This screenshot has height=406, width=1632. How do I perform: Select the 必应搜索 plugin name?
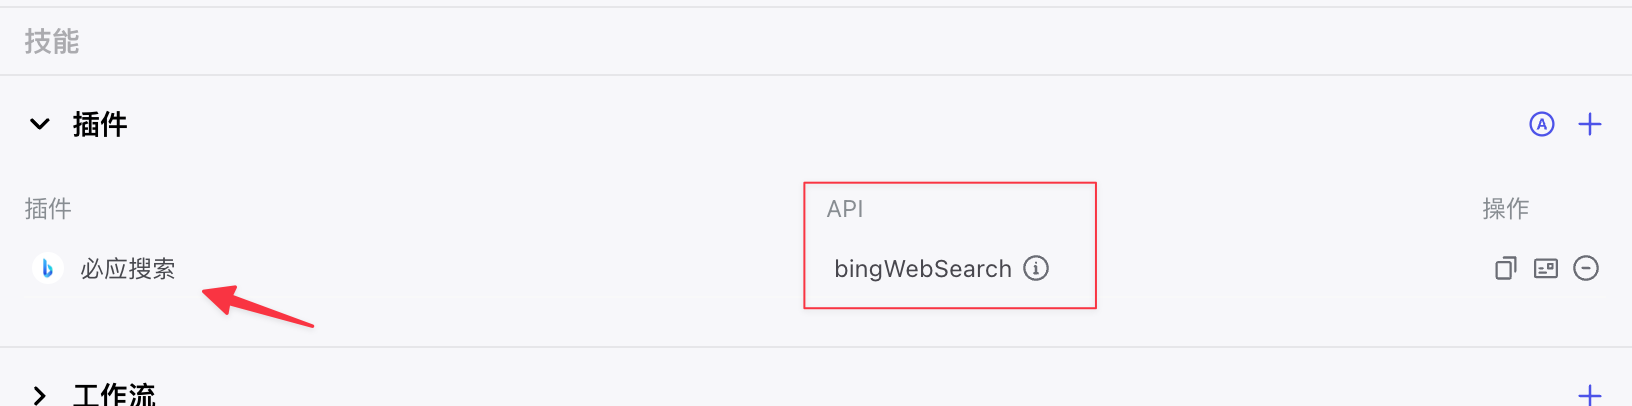tap(128, 268)
